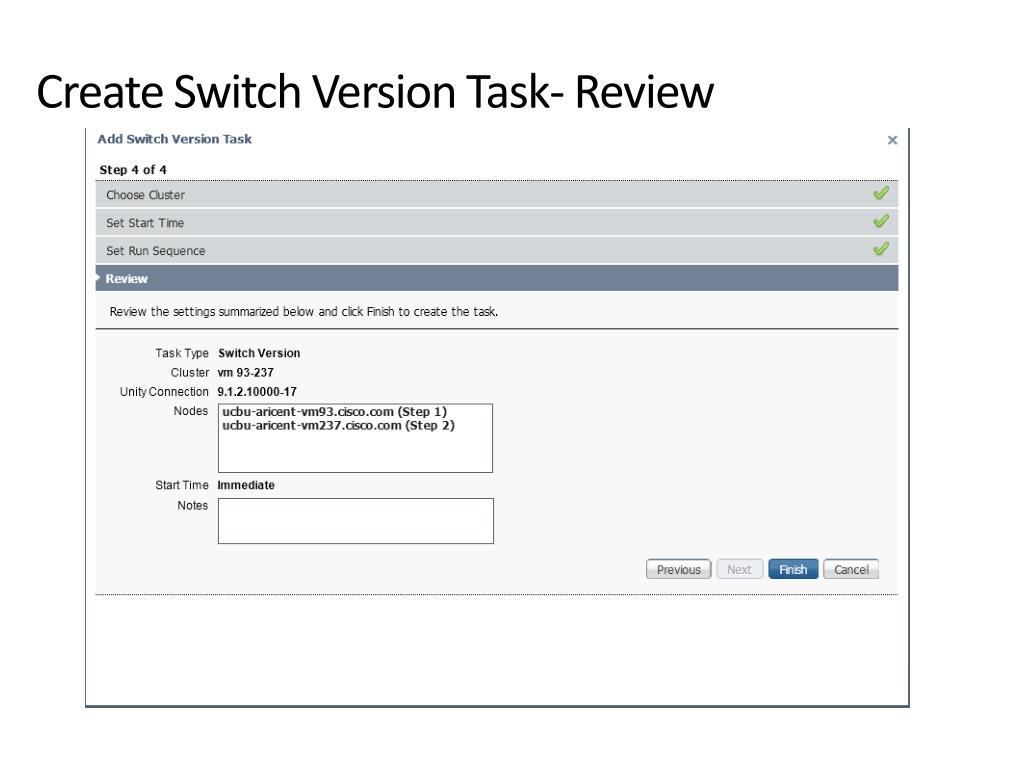This screenshot has width=1024, height=768.
Task: Click the Choose Cluster green checkmark
Action: (880, 193)
